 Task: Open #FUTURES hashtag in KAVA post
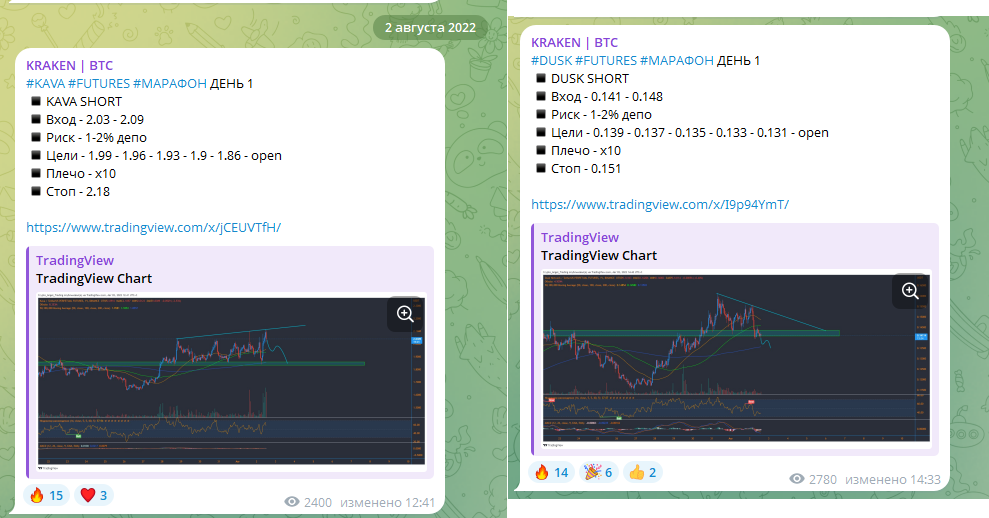coord(99,83)
